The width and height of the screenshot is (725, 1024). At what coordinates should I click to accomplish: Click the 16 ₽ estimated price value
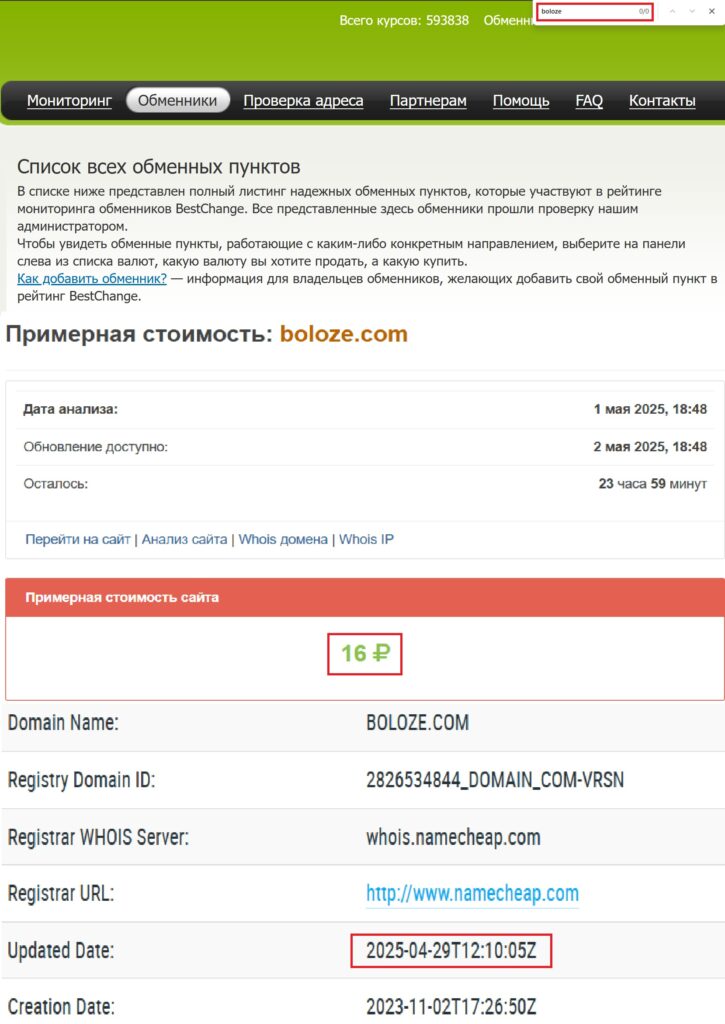click(365, 654)
